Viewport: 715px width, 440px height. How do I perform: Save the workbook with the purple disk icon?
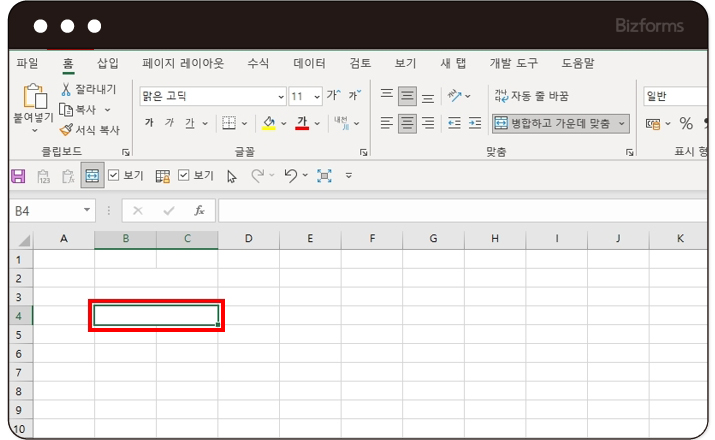(x=18, y=176)
